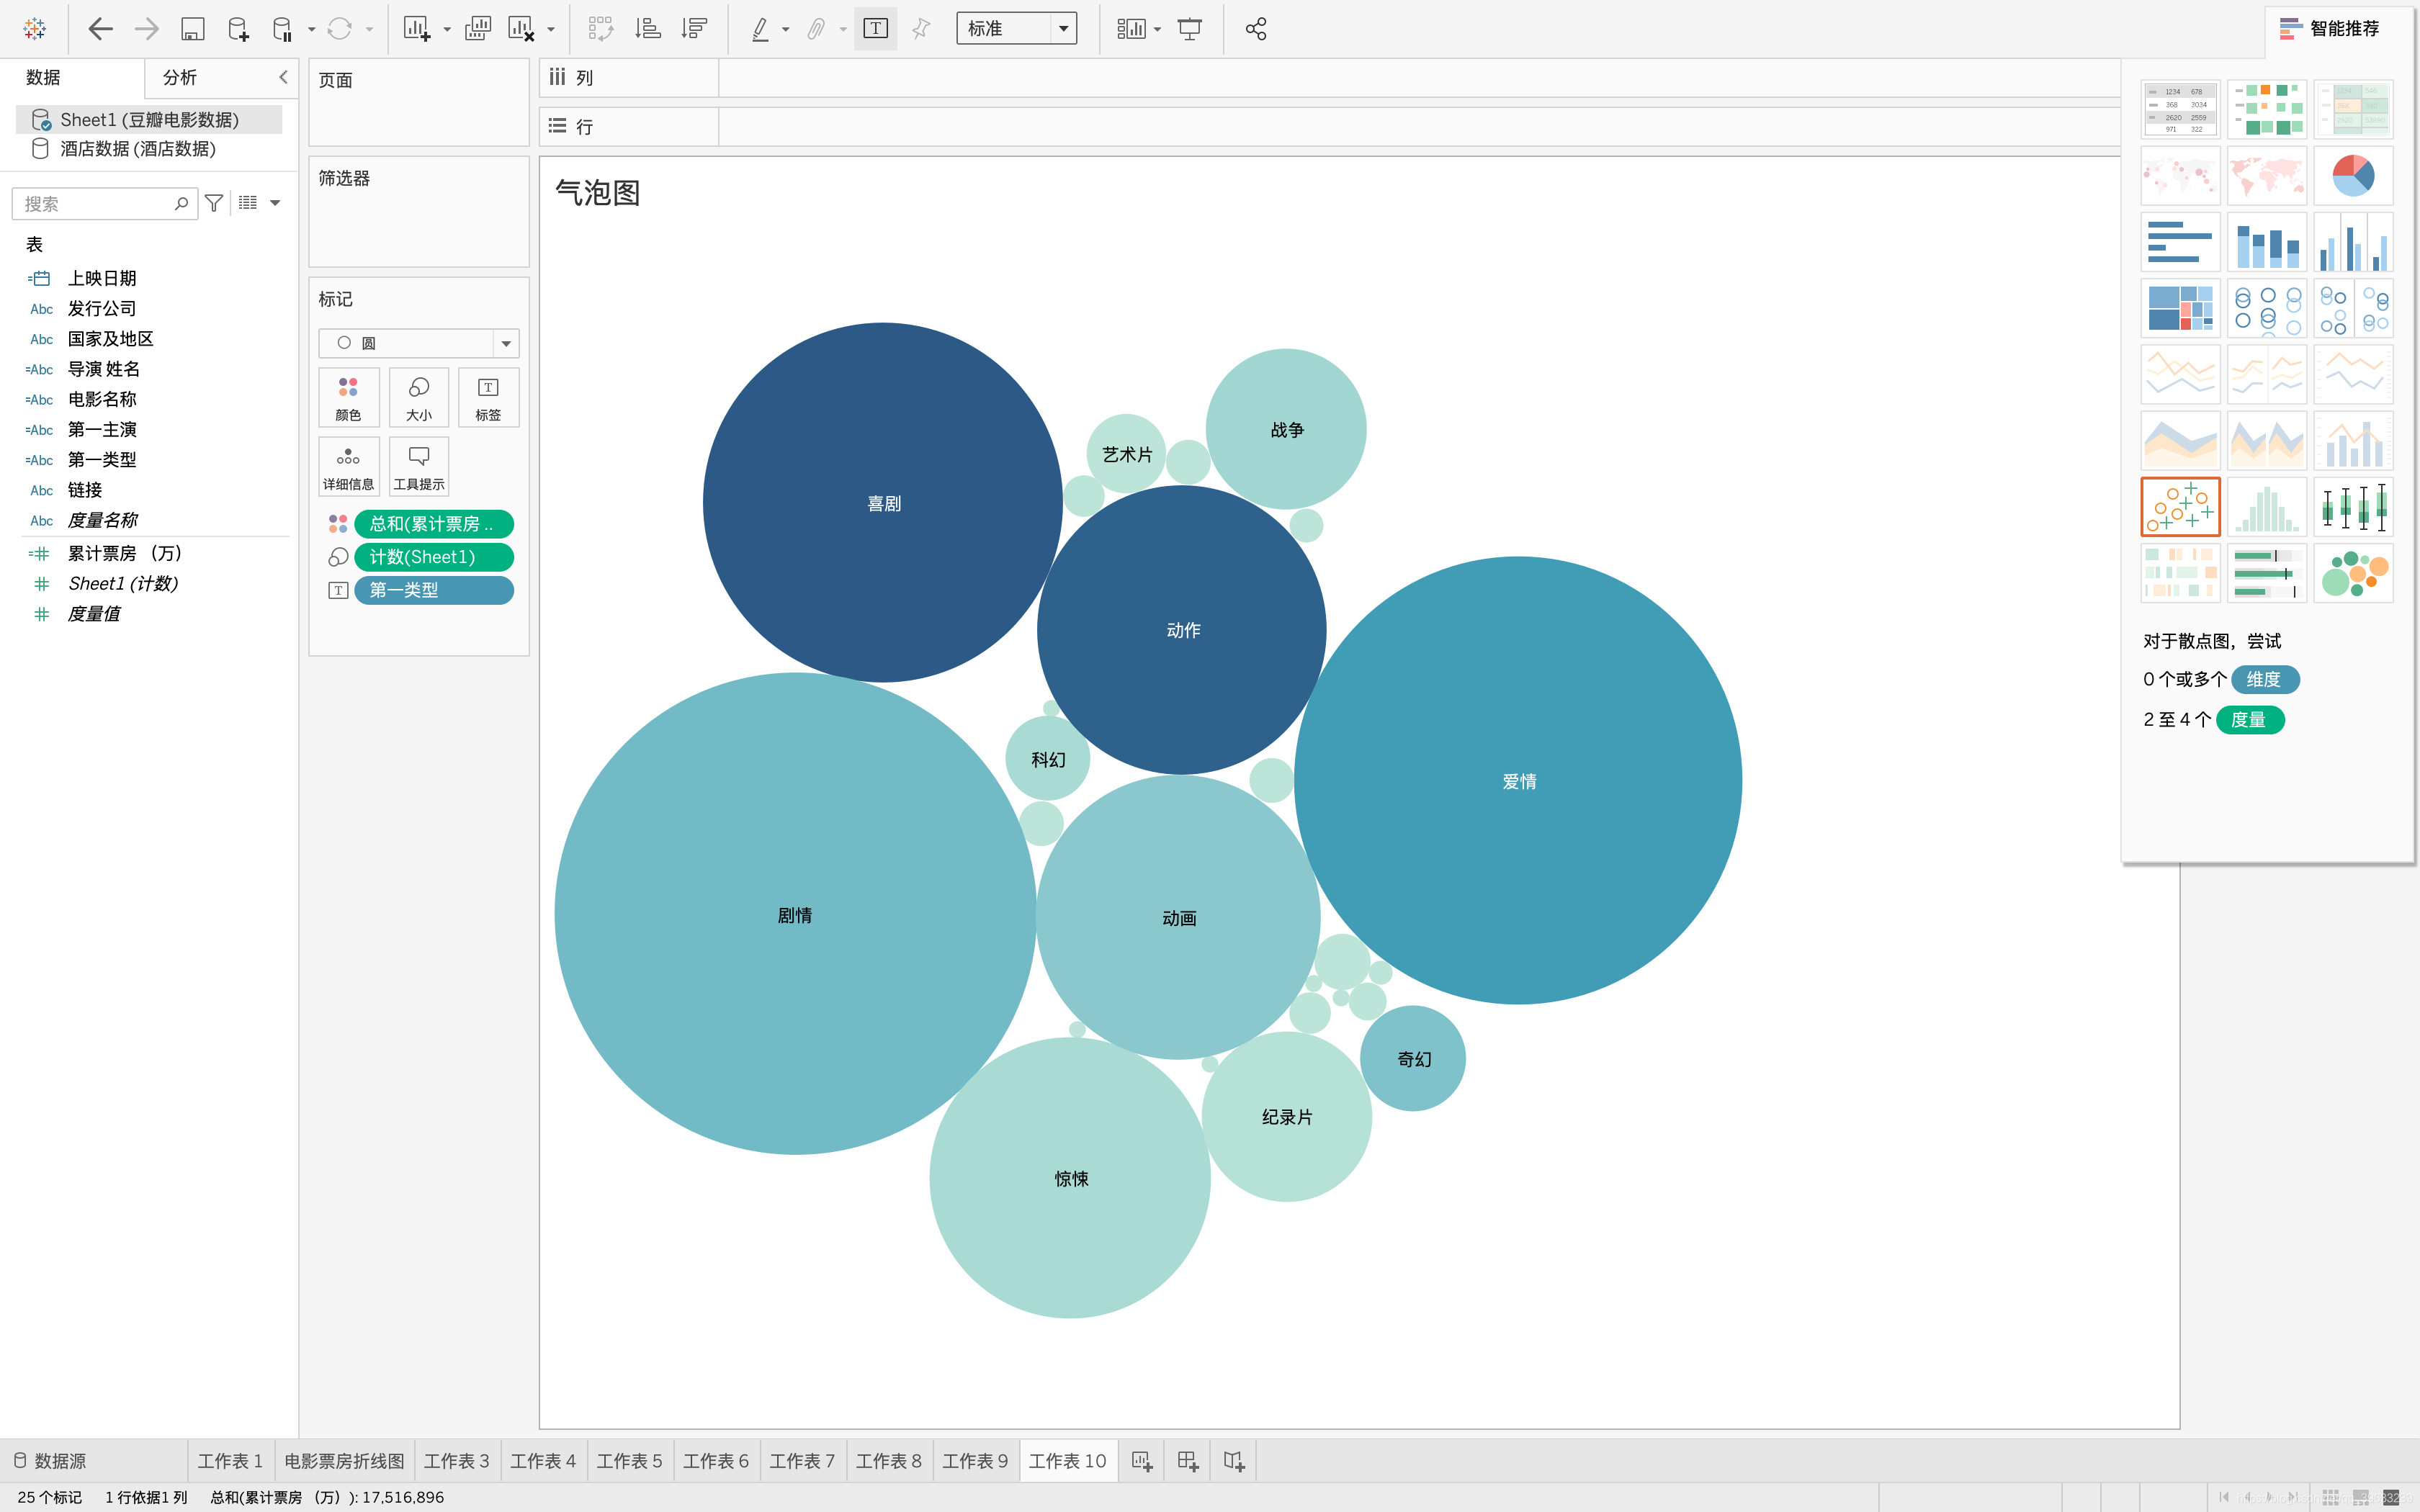Click the Sort Ascending icon

[x=648, y=29]
